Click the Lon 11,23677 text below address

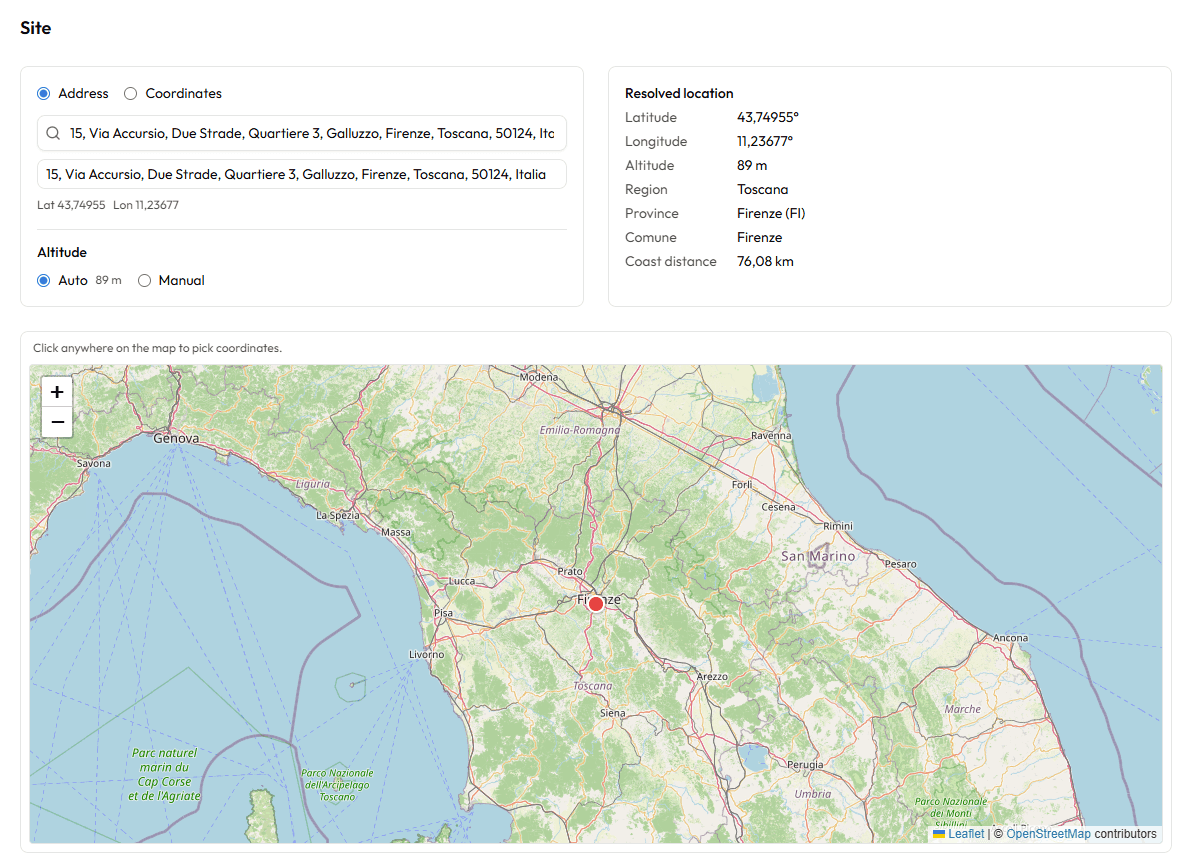146,206
